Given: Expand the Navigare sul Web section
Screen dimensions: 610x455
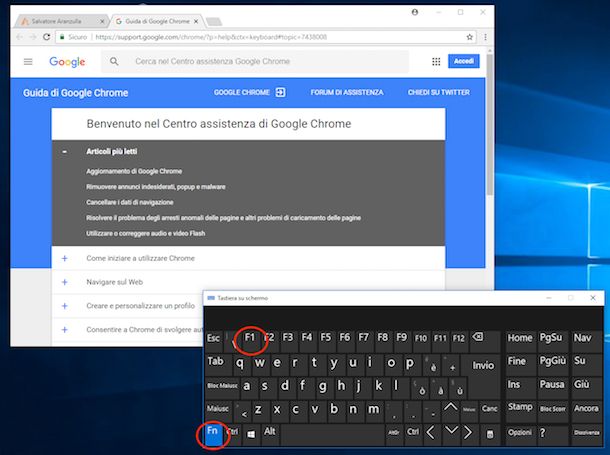Looking at the screenshot, I should click(x=65, y=282).
